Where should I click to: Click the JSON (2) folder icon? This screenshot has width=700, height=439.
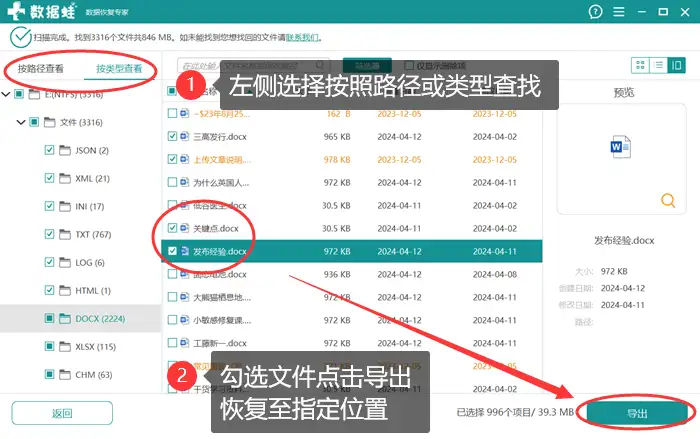pos(65,151)
